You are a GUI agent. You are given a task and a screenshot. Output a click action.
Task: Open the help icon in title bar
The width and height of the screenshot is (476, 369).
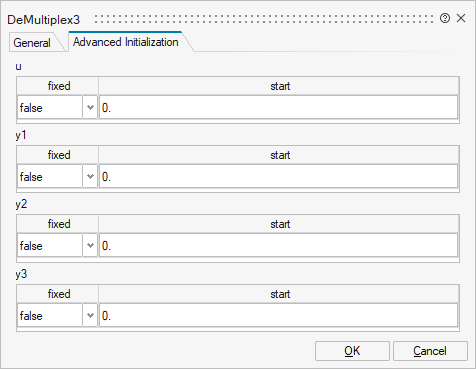tap(445, 18)
